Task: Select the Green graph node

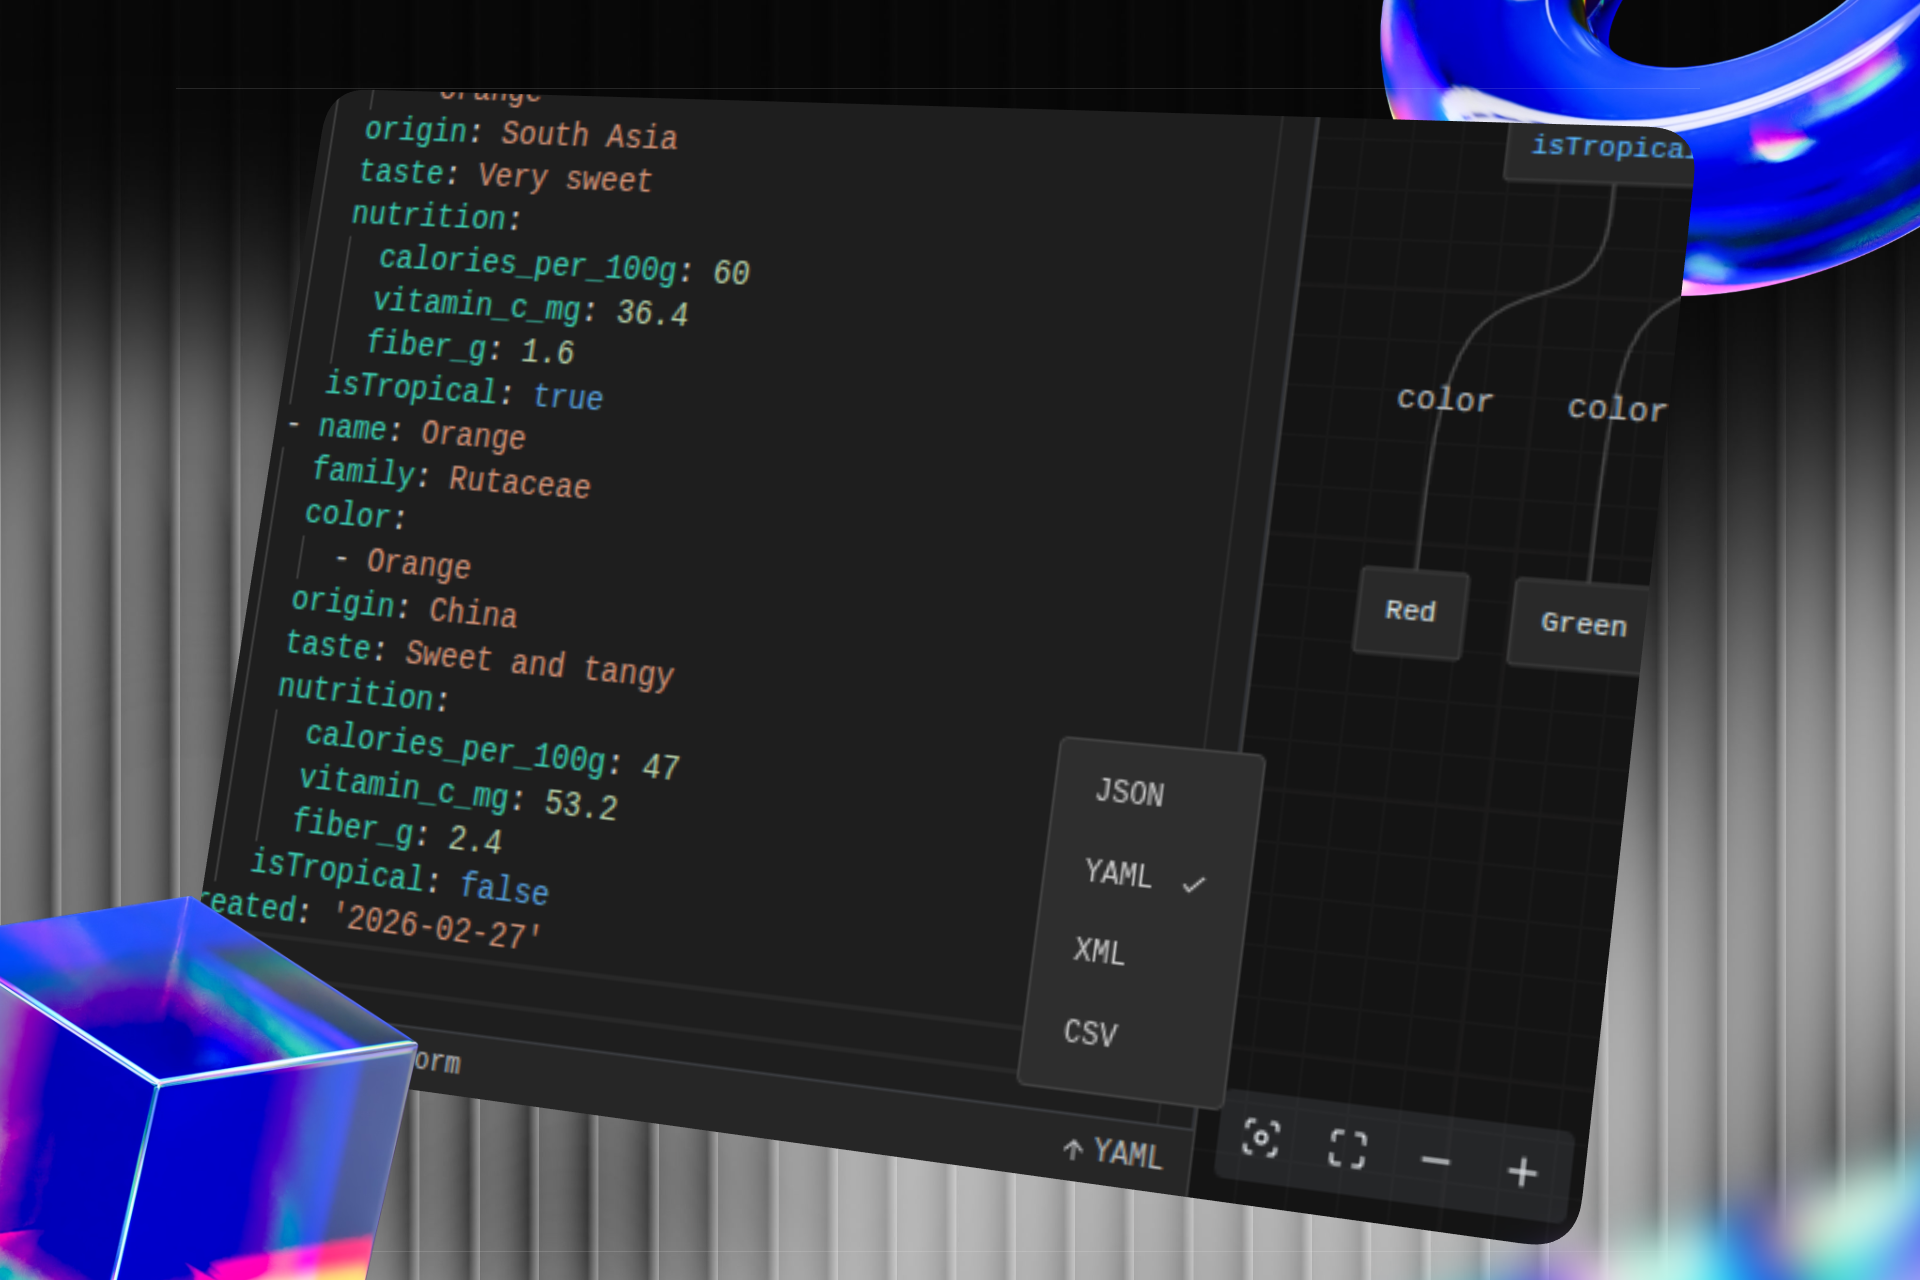Action: pyautogui.click(x=1582, y=624)
